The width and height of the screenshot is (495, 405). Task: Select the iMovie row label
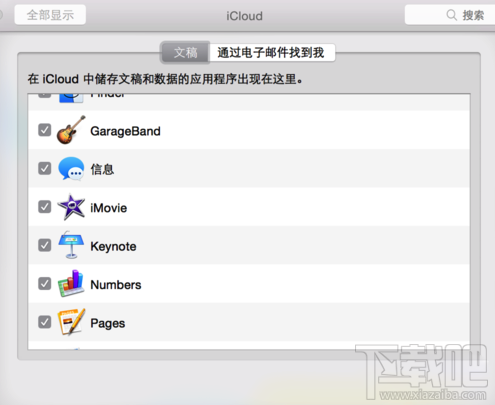click(x=108, y=208)
